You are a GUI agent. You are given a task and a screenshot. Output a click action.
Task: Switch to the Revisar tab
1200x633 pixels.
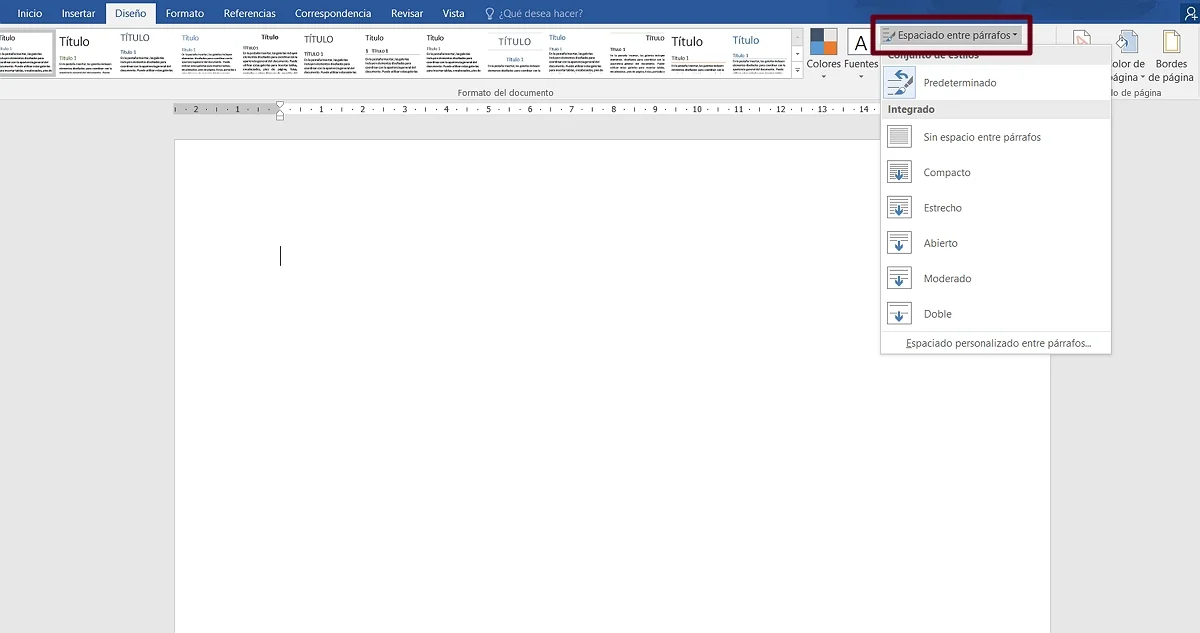pos(407,14)
